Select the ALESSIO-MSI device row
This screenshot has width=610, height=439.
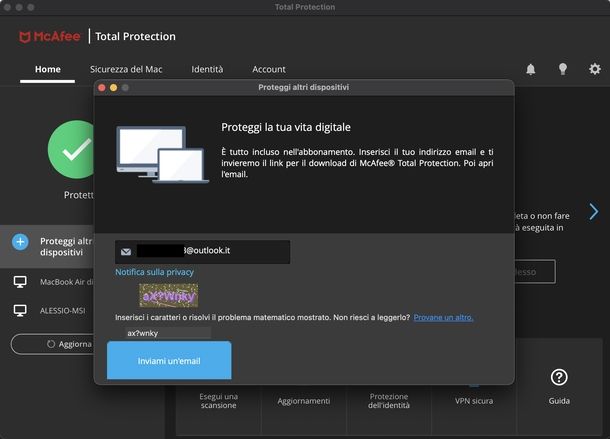pos(47,311)
